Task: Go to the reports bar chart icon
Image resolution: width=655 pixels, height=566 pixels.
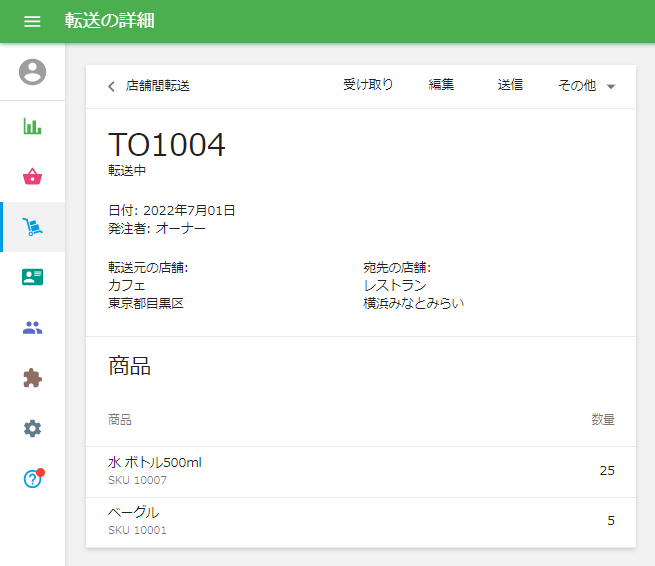Action: pos(32,126)
